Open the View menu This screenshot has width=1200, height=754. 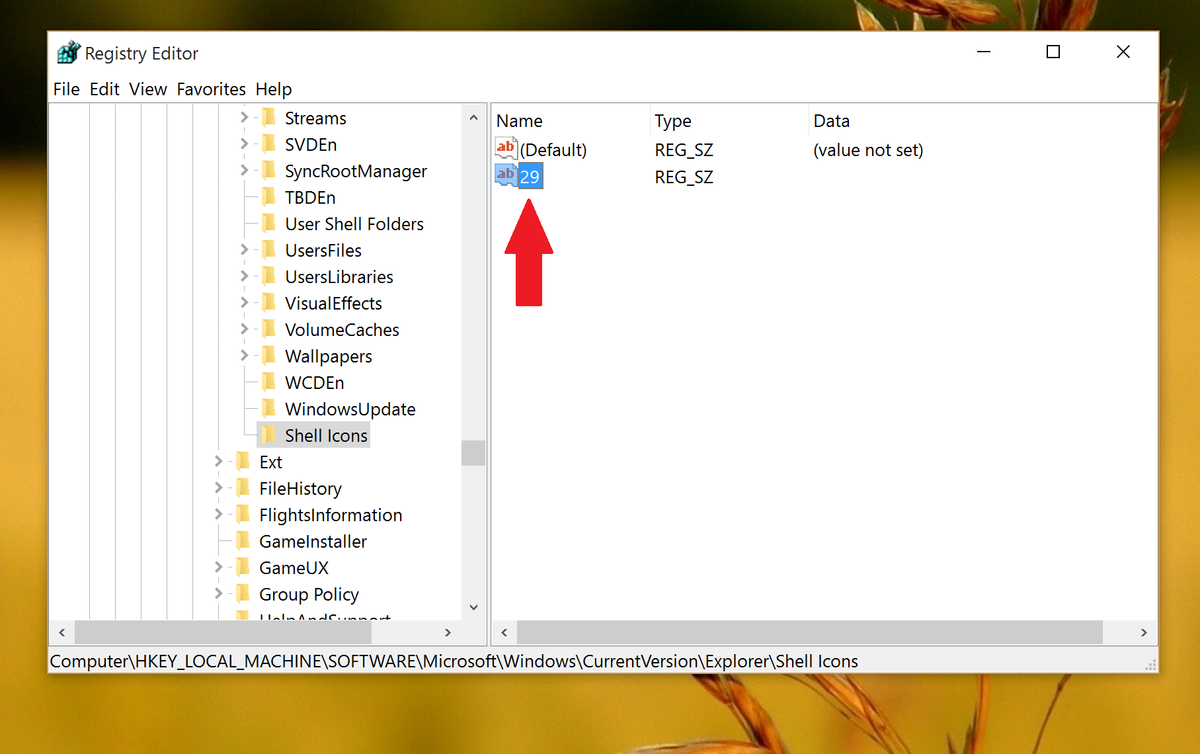pyautogui.click(x=148, y=89)
